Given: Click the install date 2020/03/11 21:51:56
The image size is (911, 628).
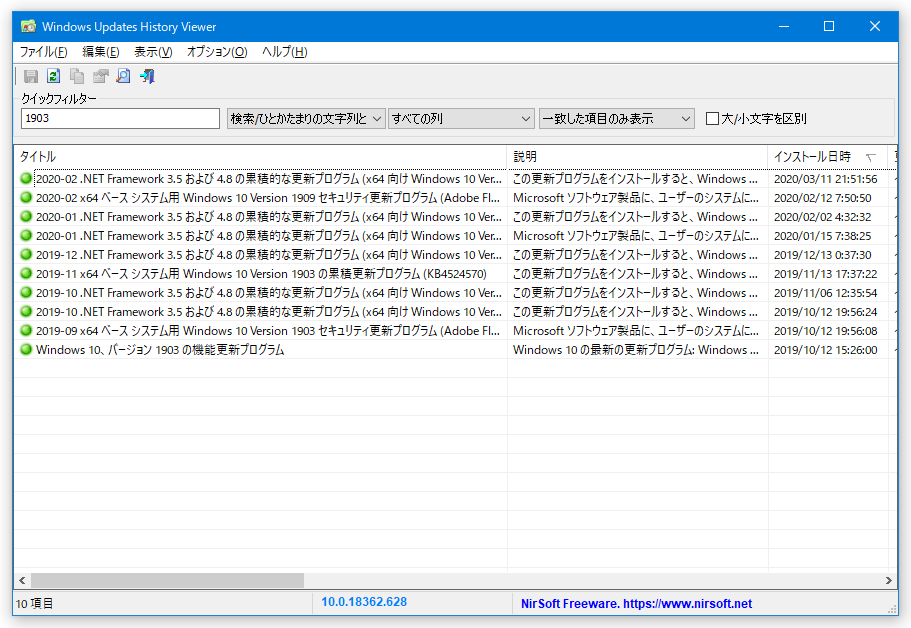Looking at the screenshot, I should [826, 179].
